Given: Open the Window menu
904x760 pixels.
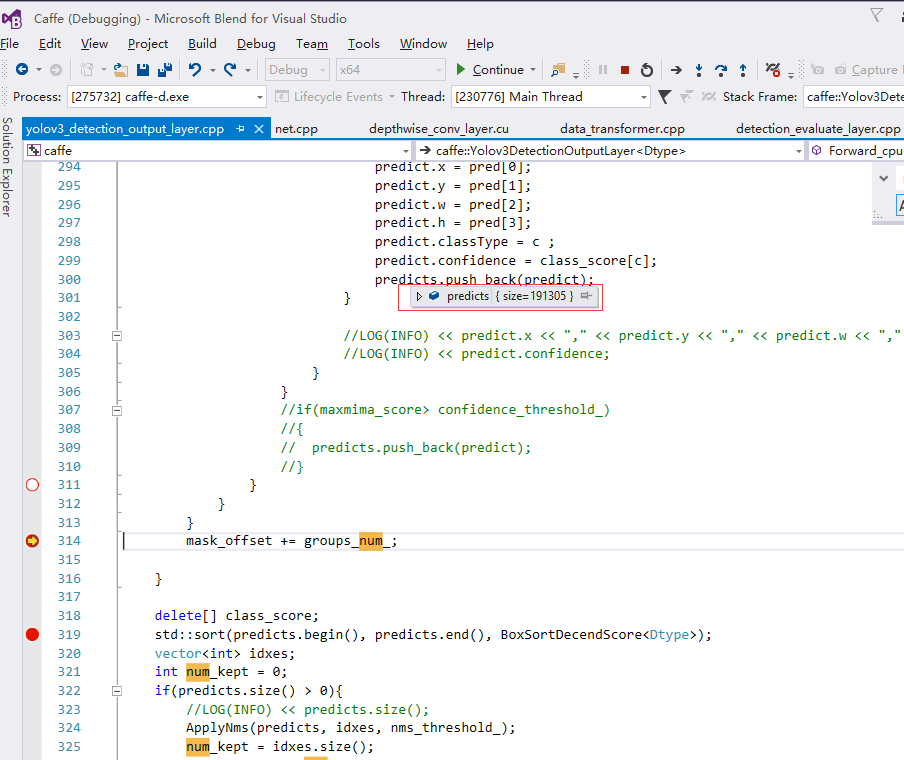Looking at the screenshot, I should [x=423, y=44].
